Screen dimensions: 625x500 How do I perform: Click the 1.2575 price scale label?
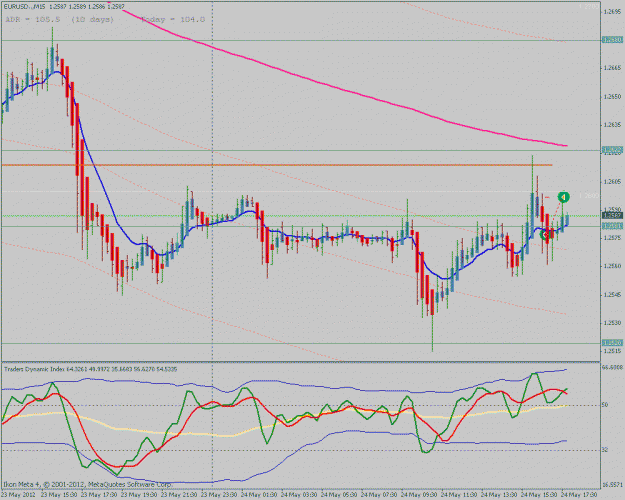(612, 238)
